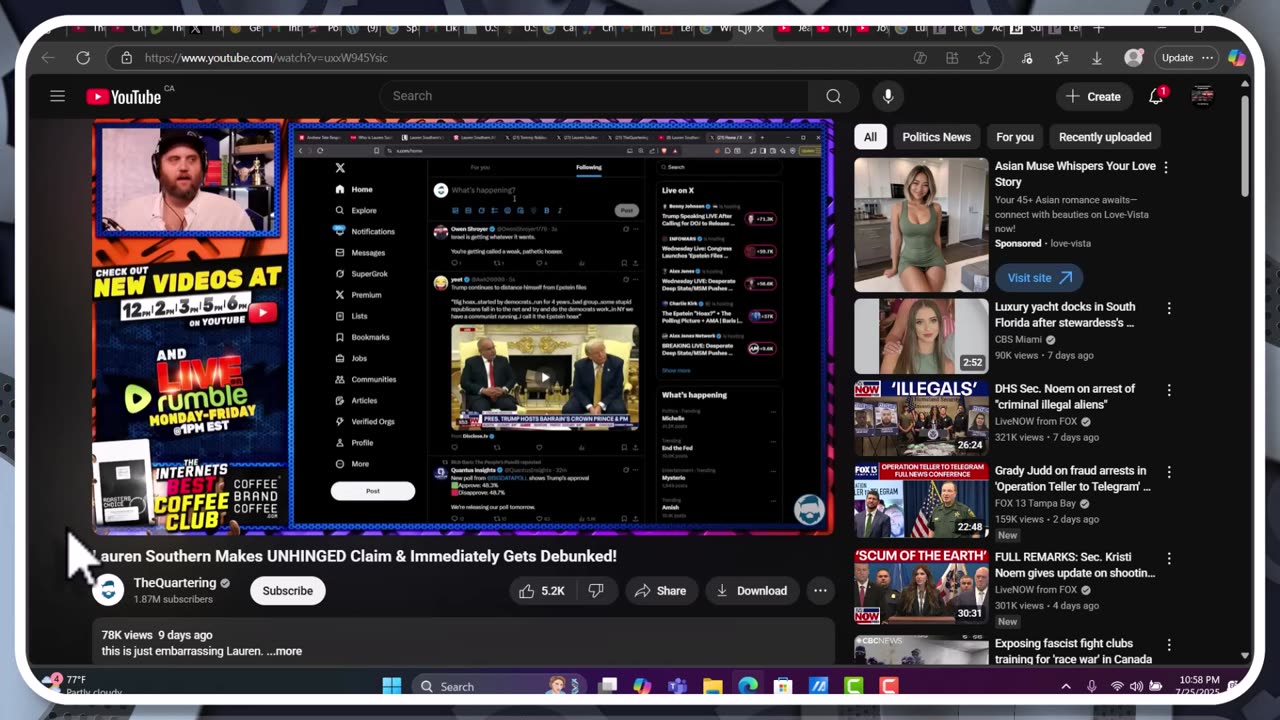The image size is (1280, 720).
Task: Select the Recently uploaded filter chip
Action: click(x=1105, y=137)
